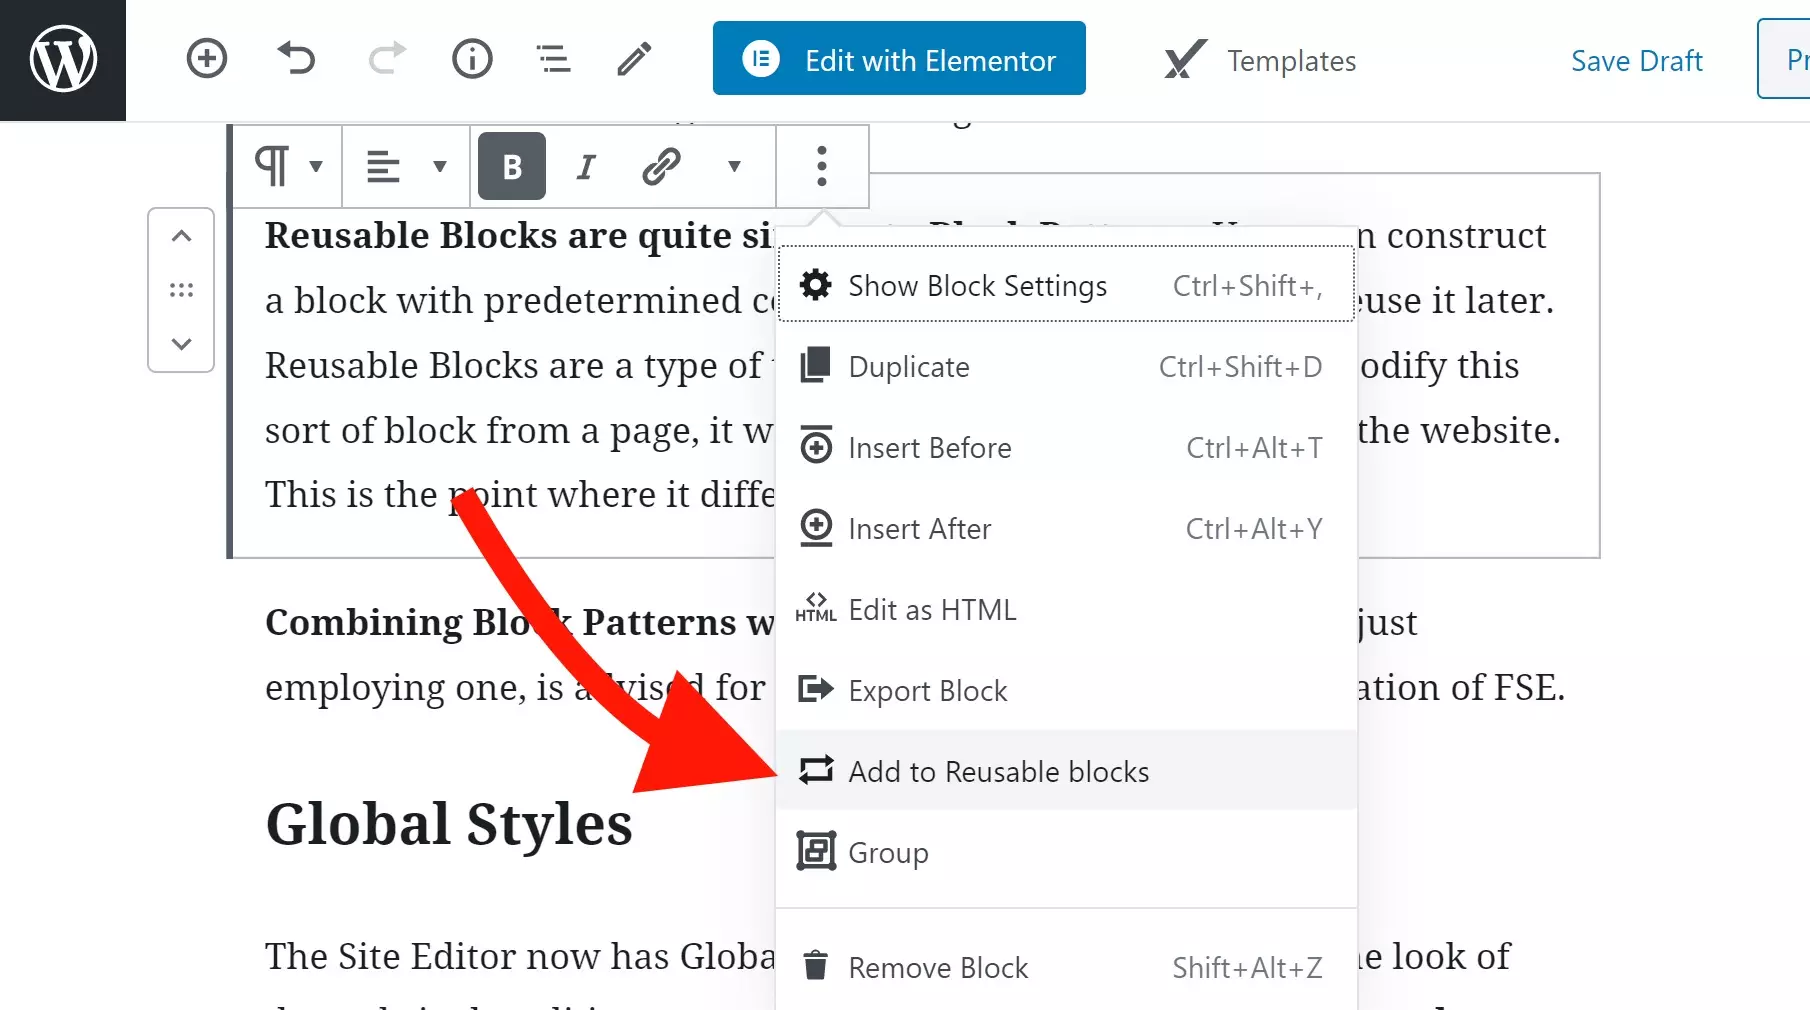Click partially visible Preview button
The width and height of the screenshot is (1810, 1010).
pyautogui.click(x=1786, y=59)
